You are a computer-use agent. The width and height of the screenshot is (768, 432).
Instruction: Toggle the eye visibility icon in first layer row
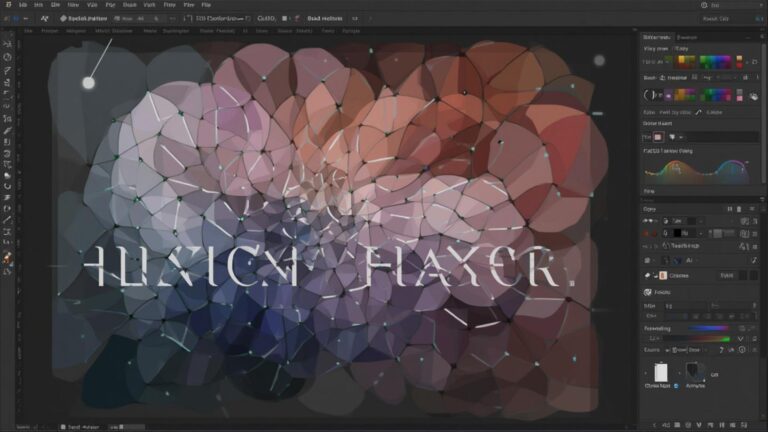pos(648,221)
